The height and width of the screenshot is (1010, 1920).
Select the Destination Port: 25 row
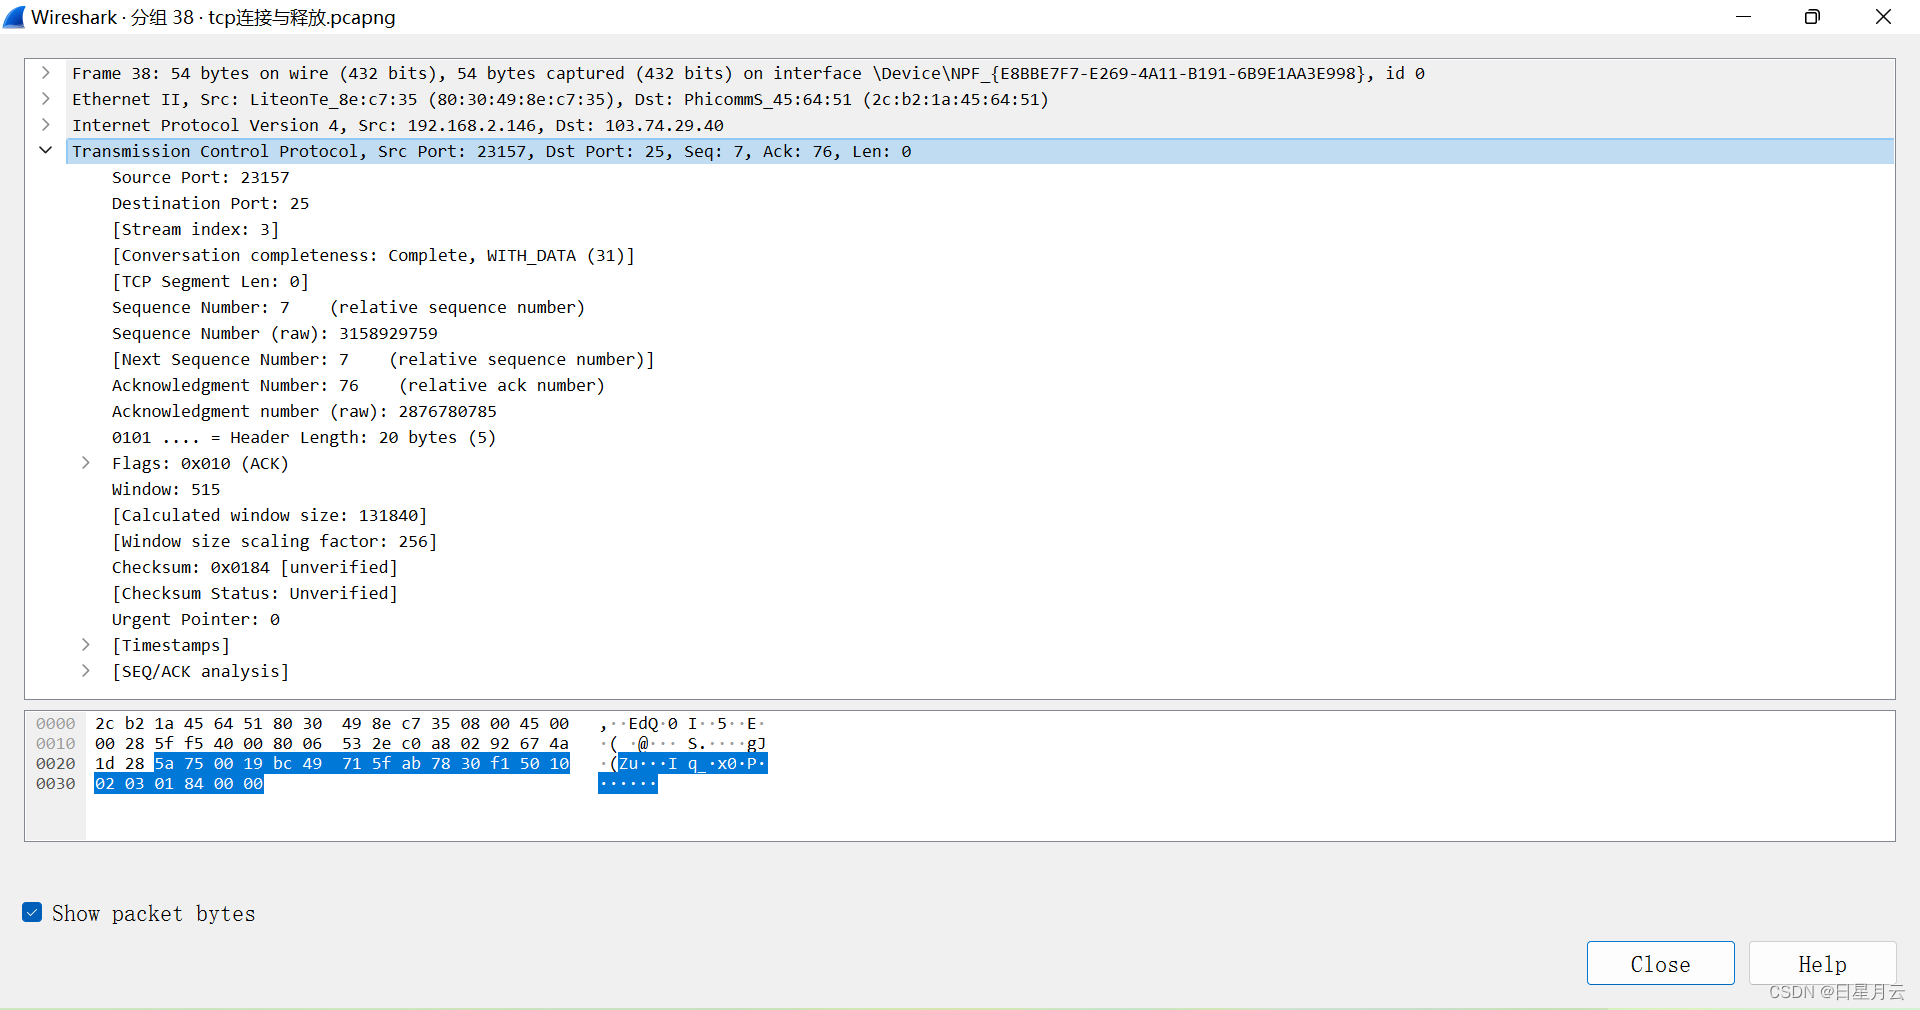click(x=210, y=203)
